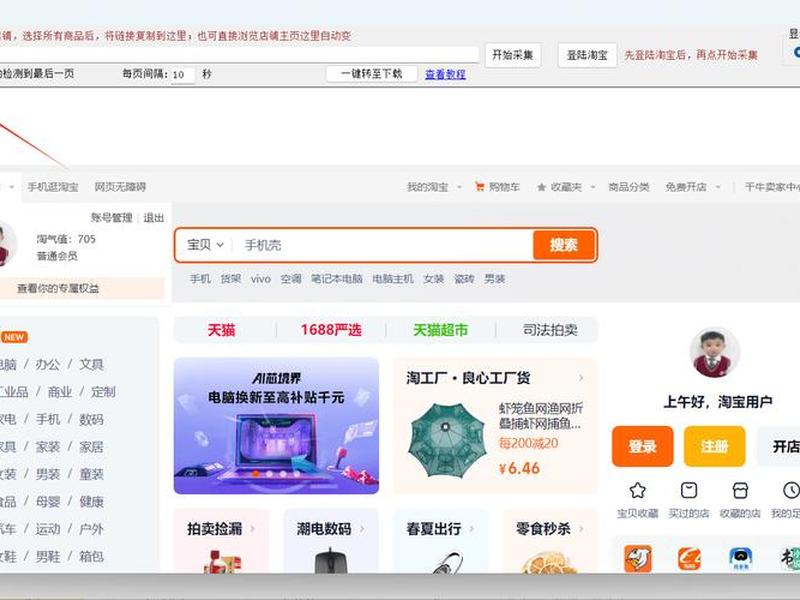The image size is (800, 600).
Task: Select the 办公 category in sidebar
Action: pyautogui.click(x=47, y=364)
